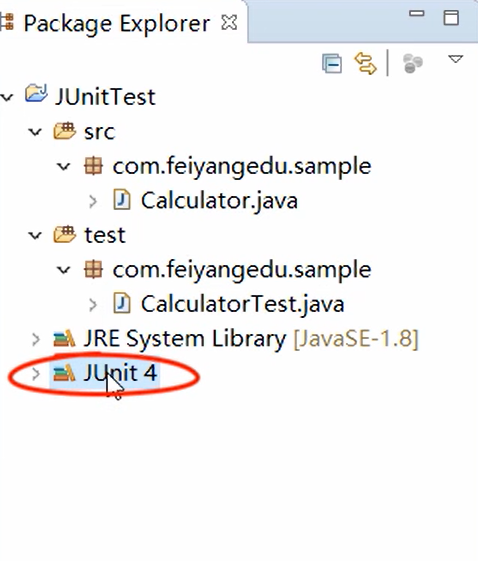Collapse com.feiyangedu.sample package under src

pyautogui.click(x=64, y=166)
